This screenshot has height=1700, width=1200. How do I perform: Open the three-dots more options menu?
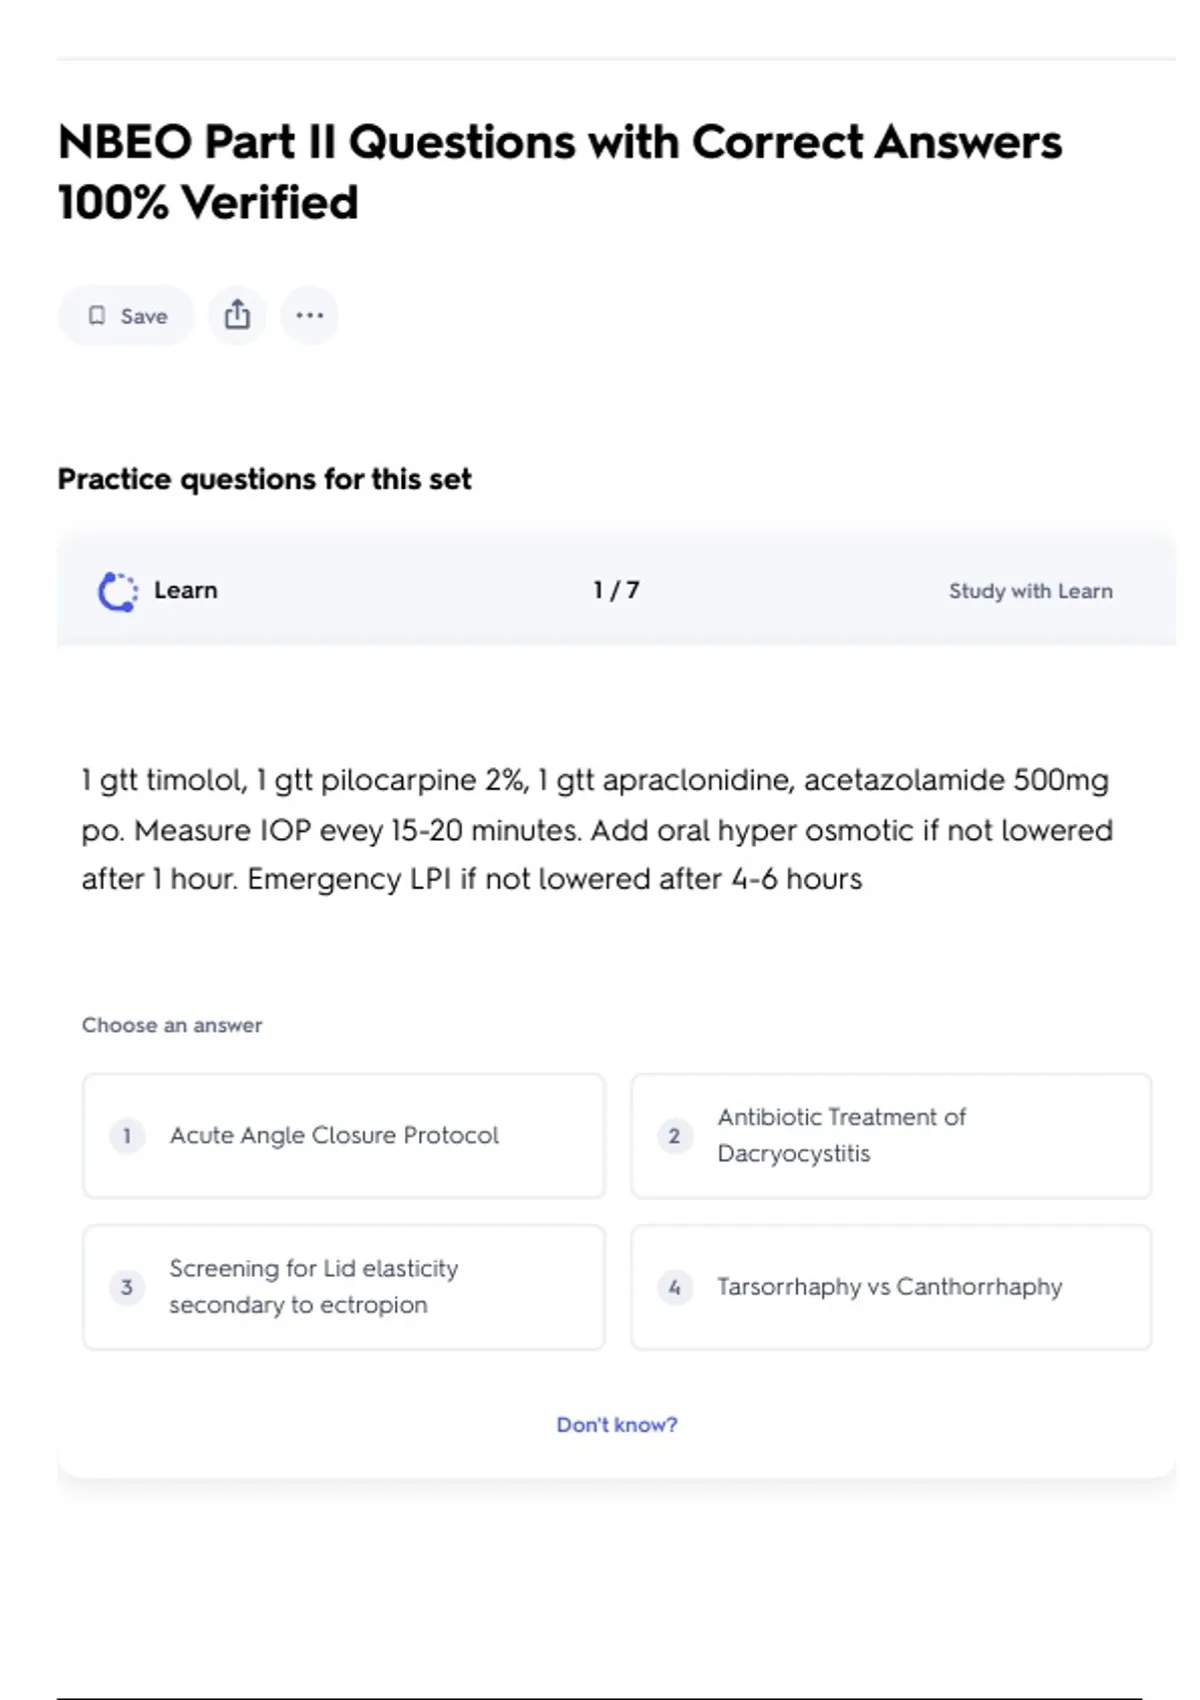tap(309, 316)
